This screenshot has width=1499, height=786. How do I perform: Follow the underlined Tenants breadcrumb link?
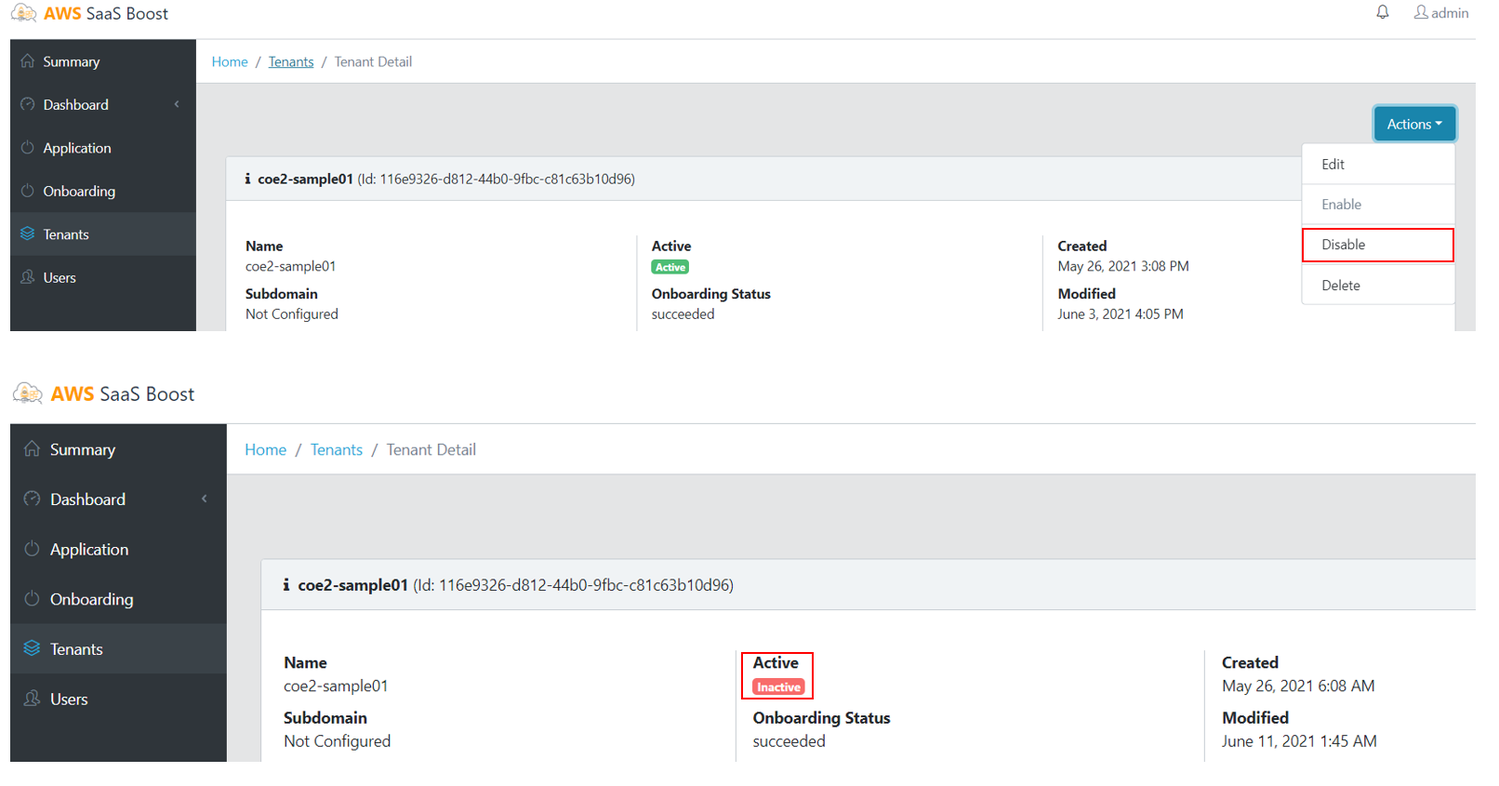click(291, 62)
